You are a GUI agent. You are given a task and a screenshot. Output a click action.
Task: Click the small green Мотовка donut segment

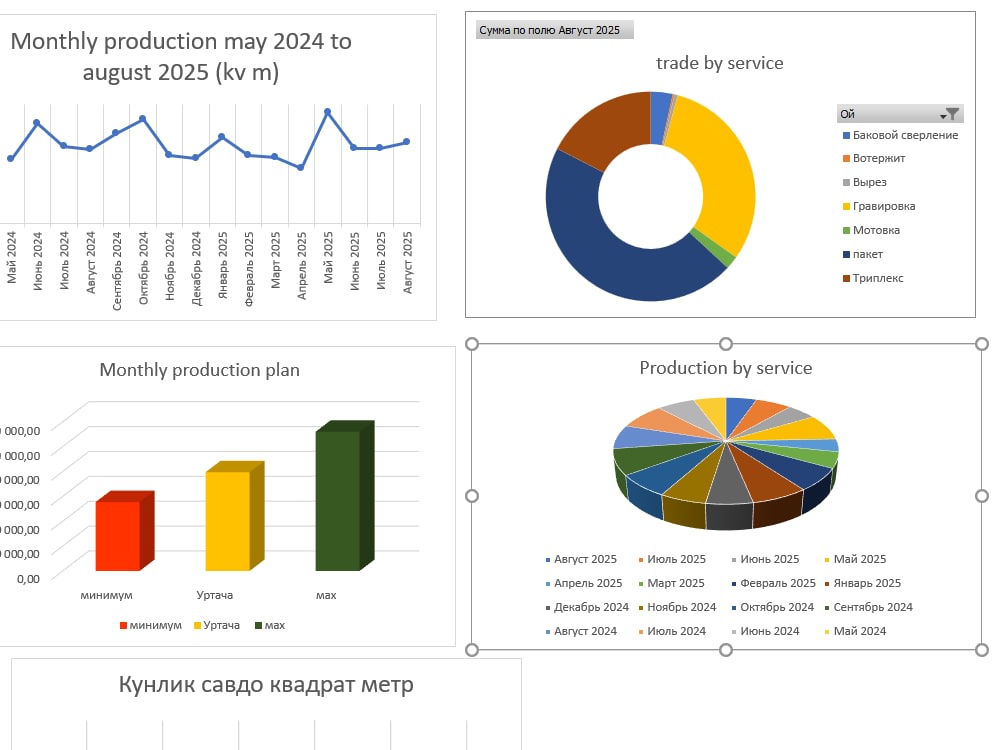tap(714, 249)
